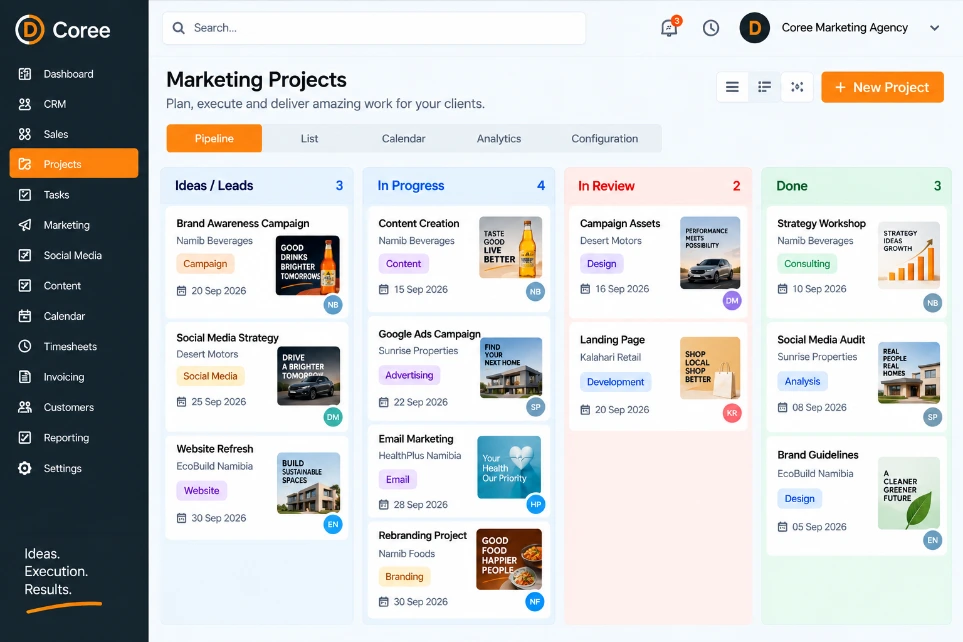Click the 05 Sep 2026 date on Brand Guidelines
Image resolution: width=963 pixels, height=642 pixels.
(819, 527)
